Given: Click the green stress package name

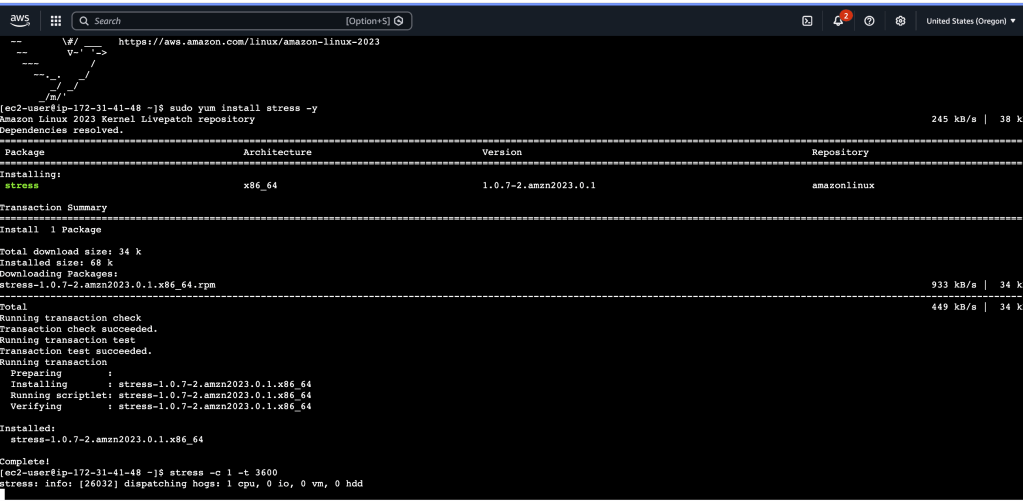Looking at the screenshot, I should click(x=22, y=185).
